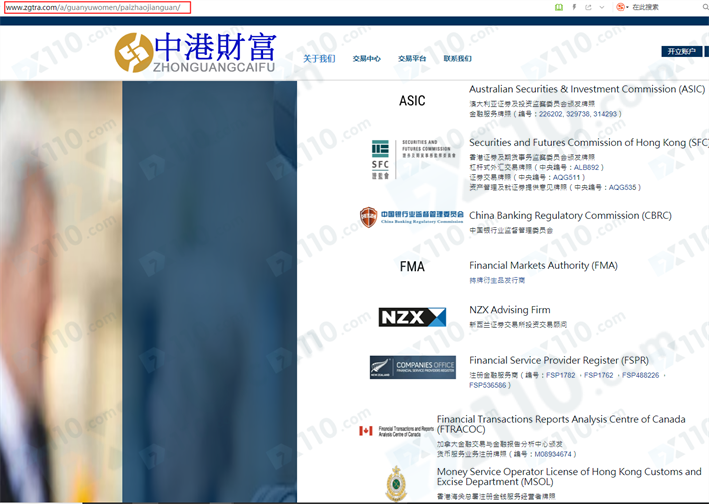Click the NZX logo
709x504 pixels.
coord(412,317)
